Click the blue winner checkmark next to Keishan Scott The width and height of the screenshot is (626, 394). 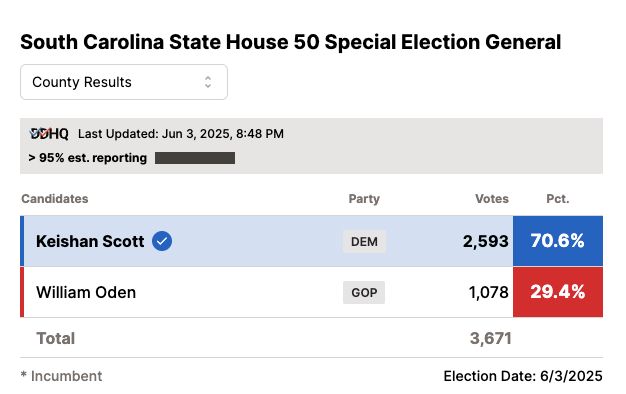(162, 241)
